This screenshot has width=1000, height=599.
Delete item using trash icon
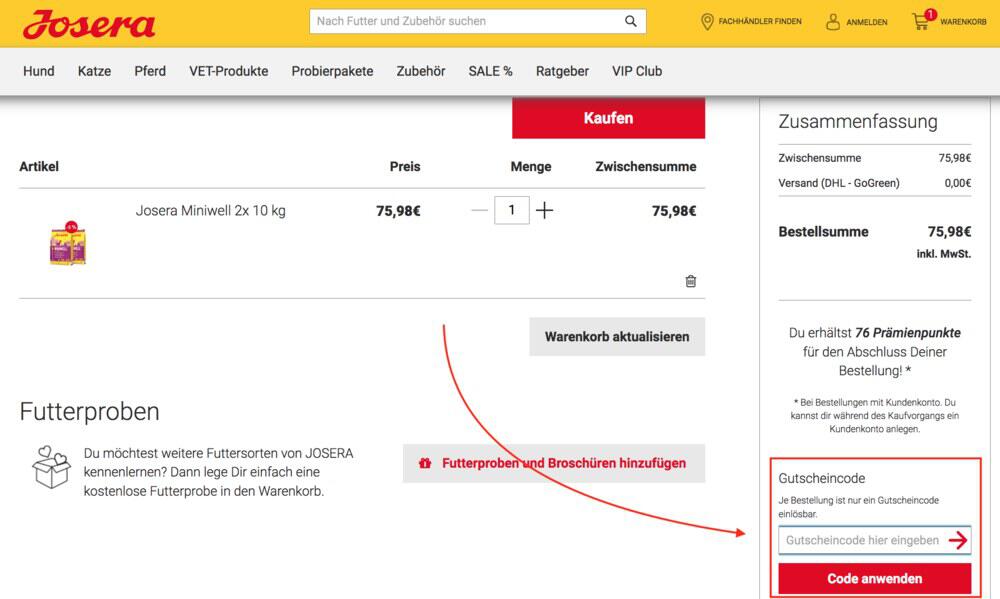(x=690, y=281)
